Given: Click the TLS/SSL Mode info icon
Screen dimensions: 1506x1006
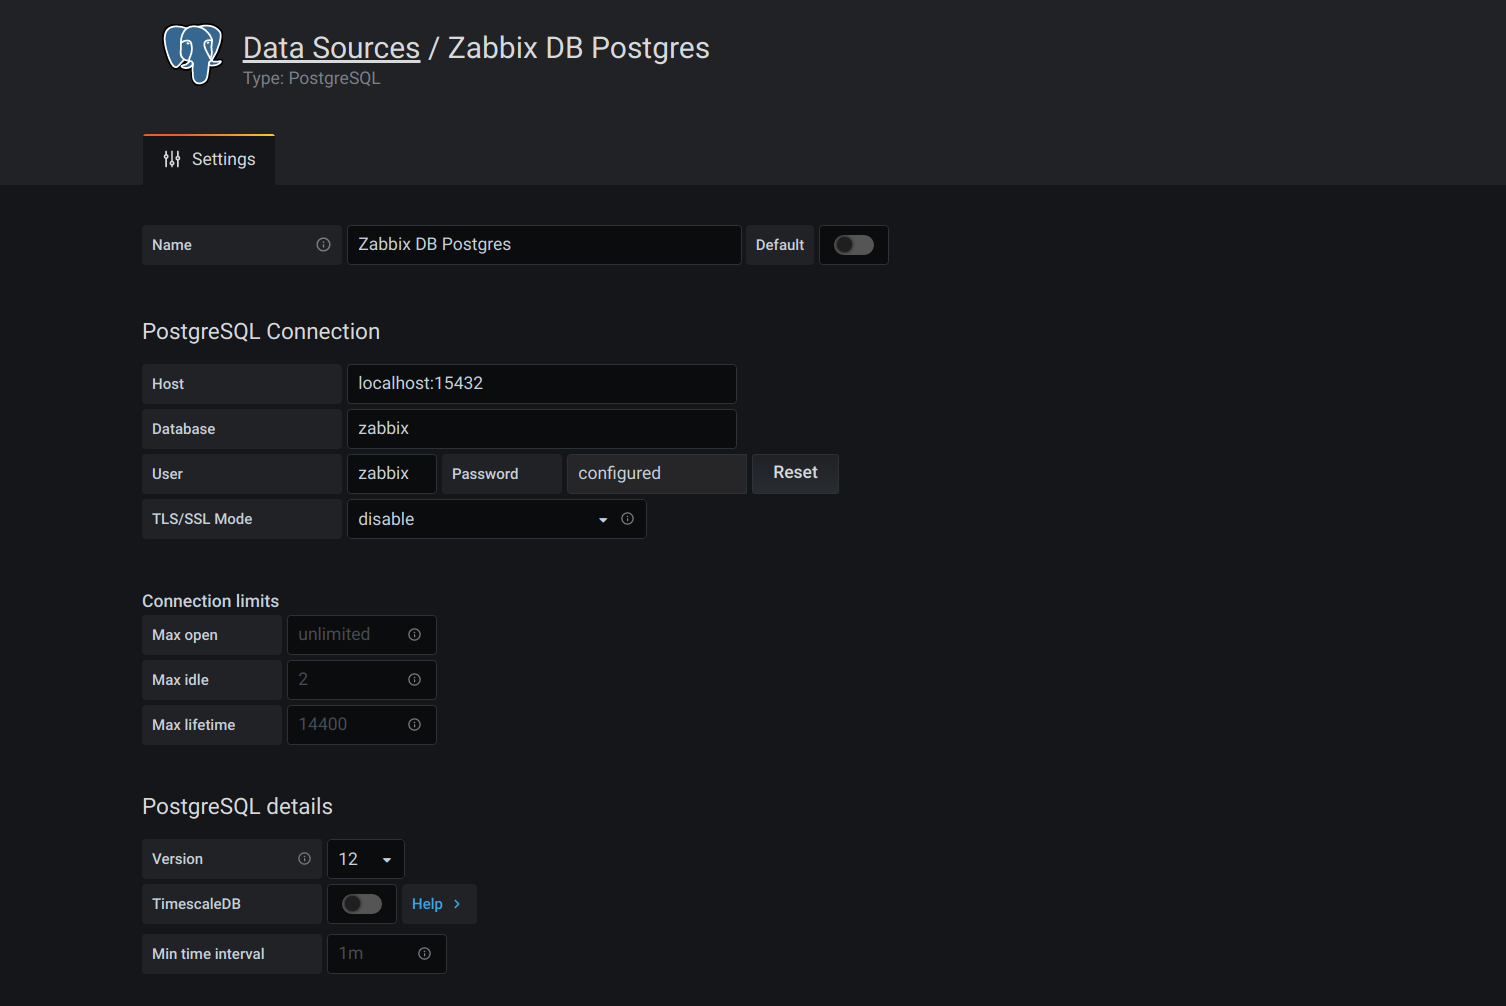Looking at the screenshot, I should [x=627, y=519].
